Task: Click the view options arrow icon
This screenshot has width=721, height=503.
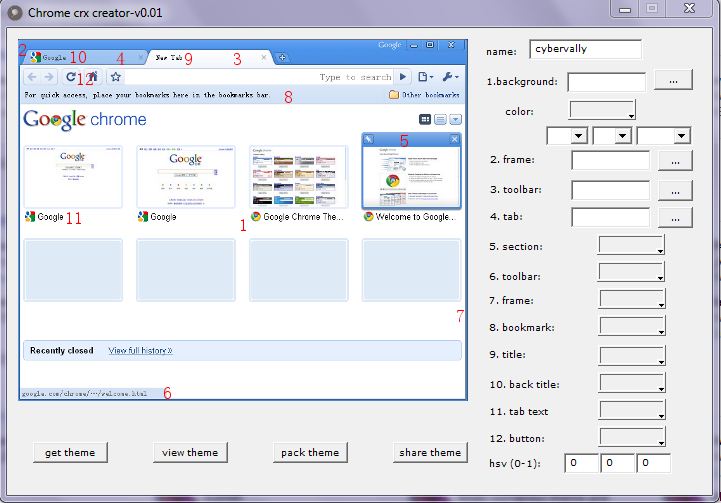Action: (x=455, y=120)
